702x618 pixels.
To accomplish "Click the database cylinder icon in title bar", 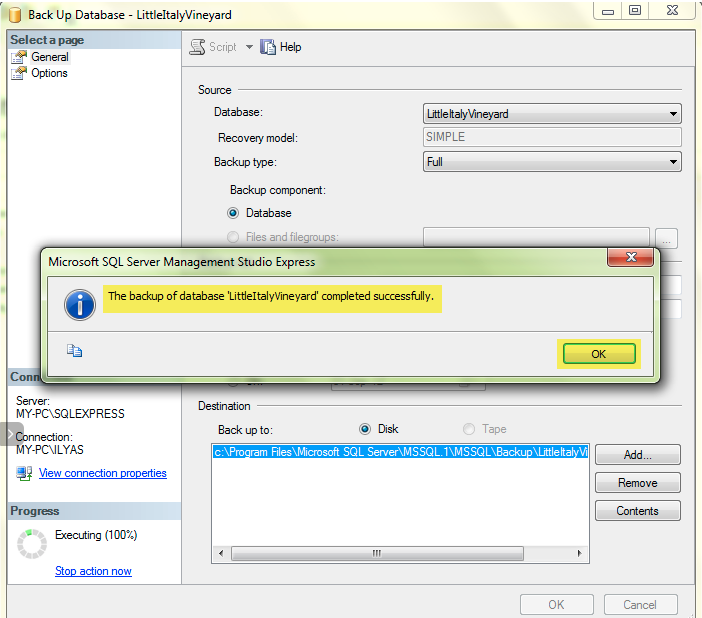I will point(15,14).
